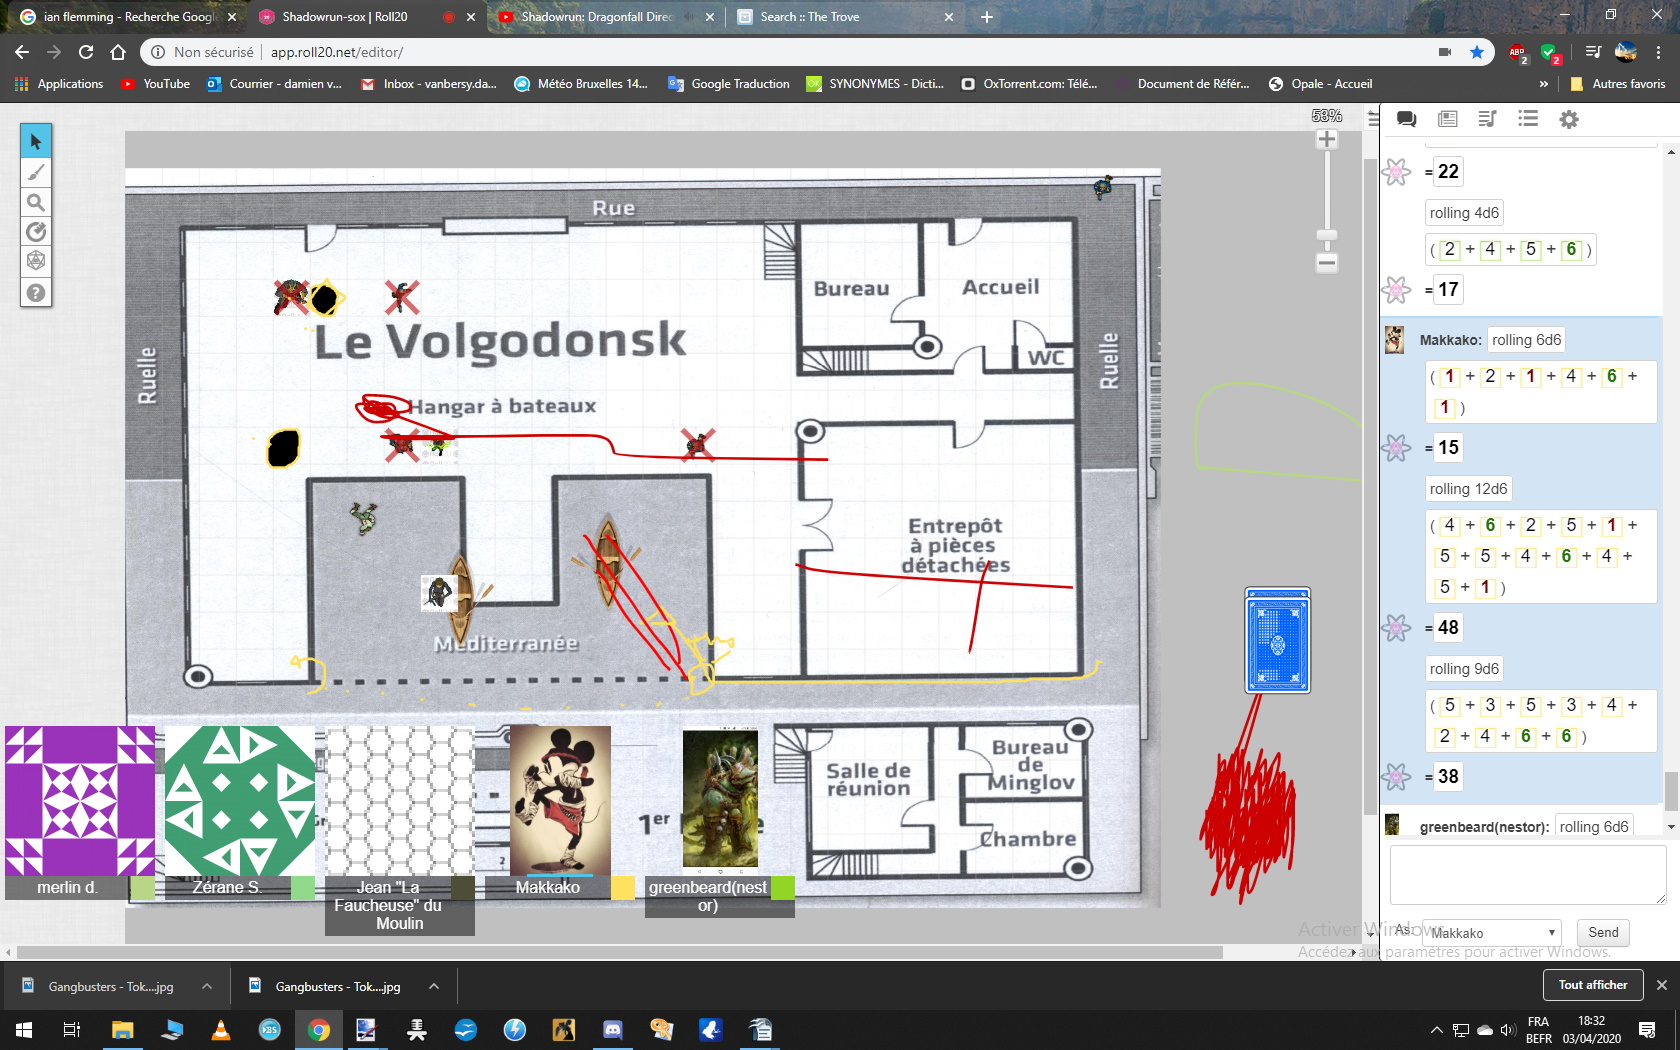The height and width of the screenshot is (1050, 1680).
Task: Open the Journal tab in sidebar
Action: 1447,119
